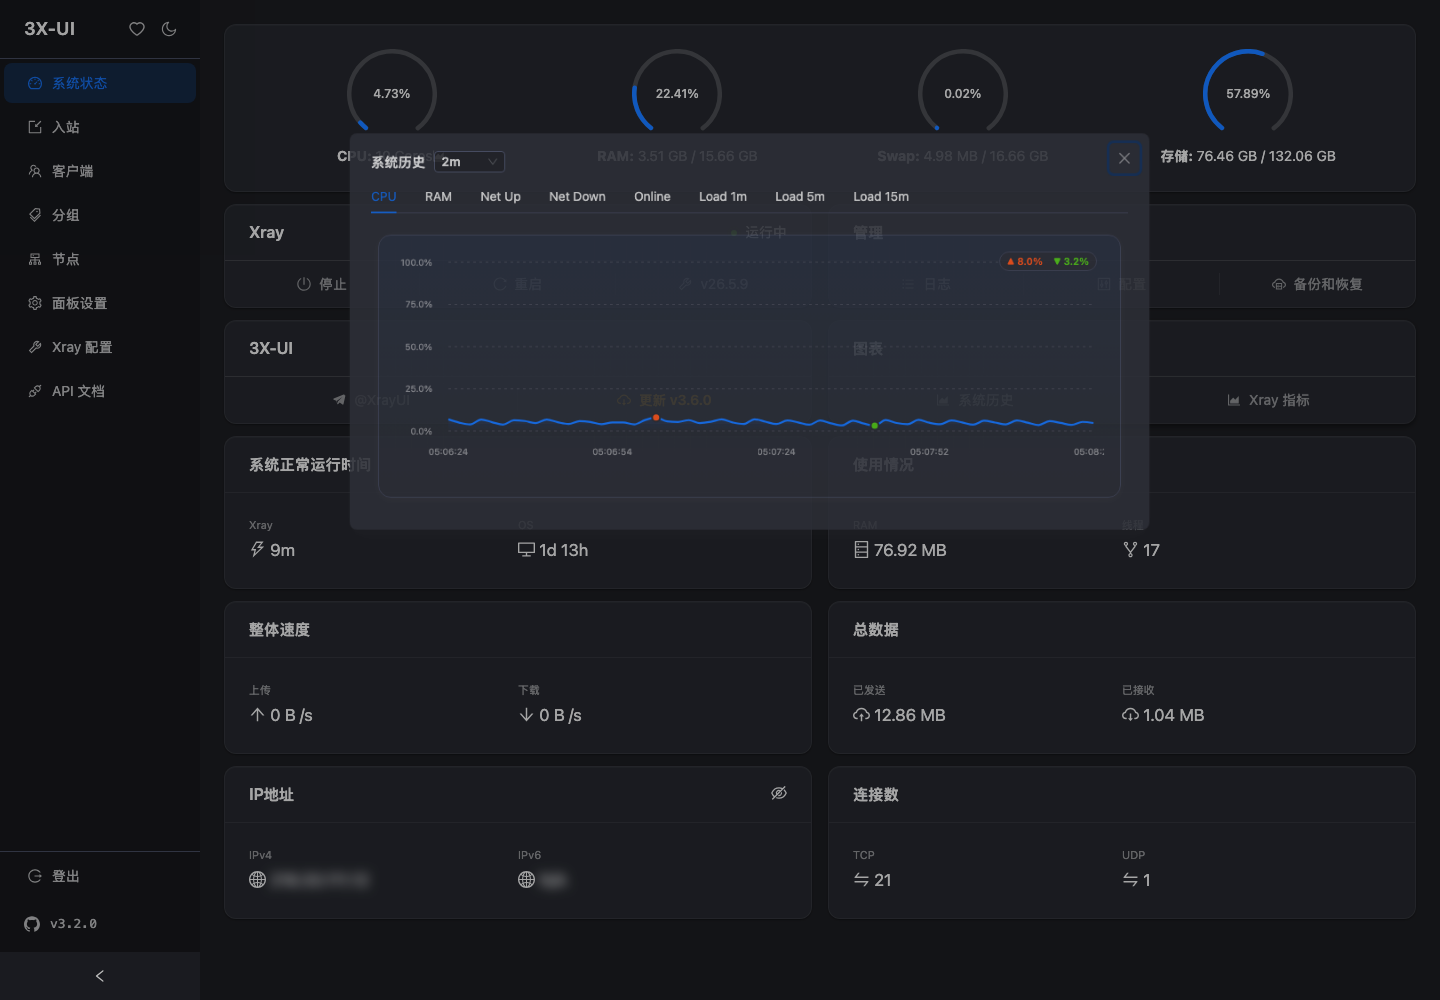The height and width of the screenshot is (1000, 1440).
Task: Click the 50.0% y-axis label
Action: [418, 347]
